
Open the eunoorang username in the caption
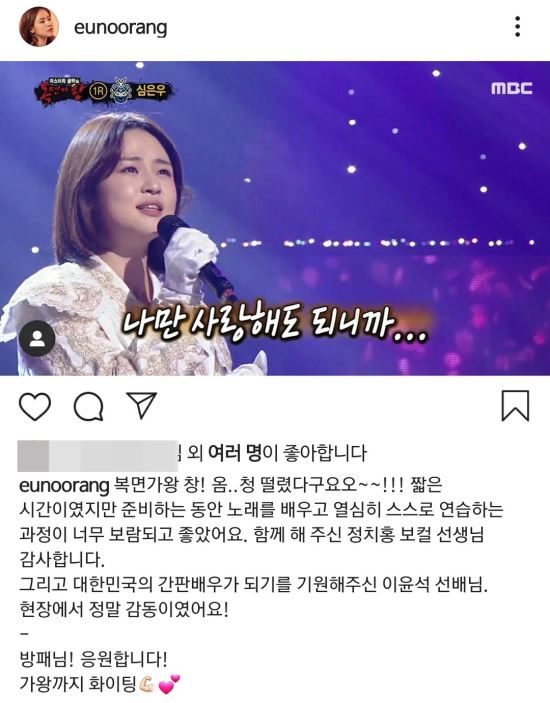pos(65,485)
